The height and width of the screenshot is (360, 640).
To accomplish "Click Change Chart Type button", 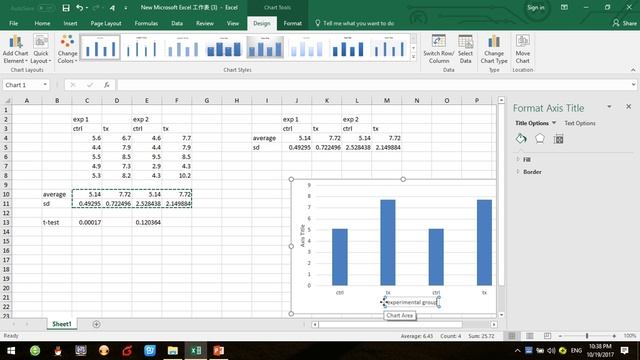I will [x=494, y=49].
